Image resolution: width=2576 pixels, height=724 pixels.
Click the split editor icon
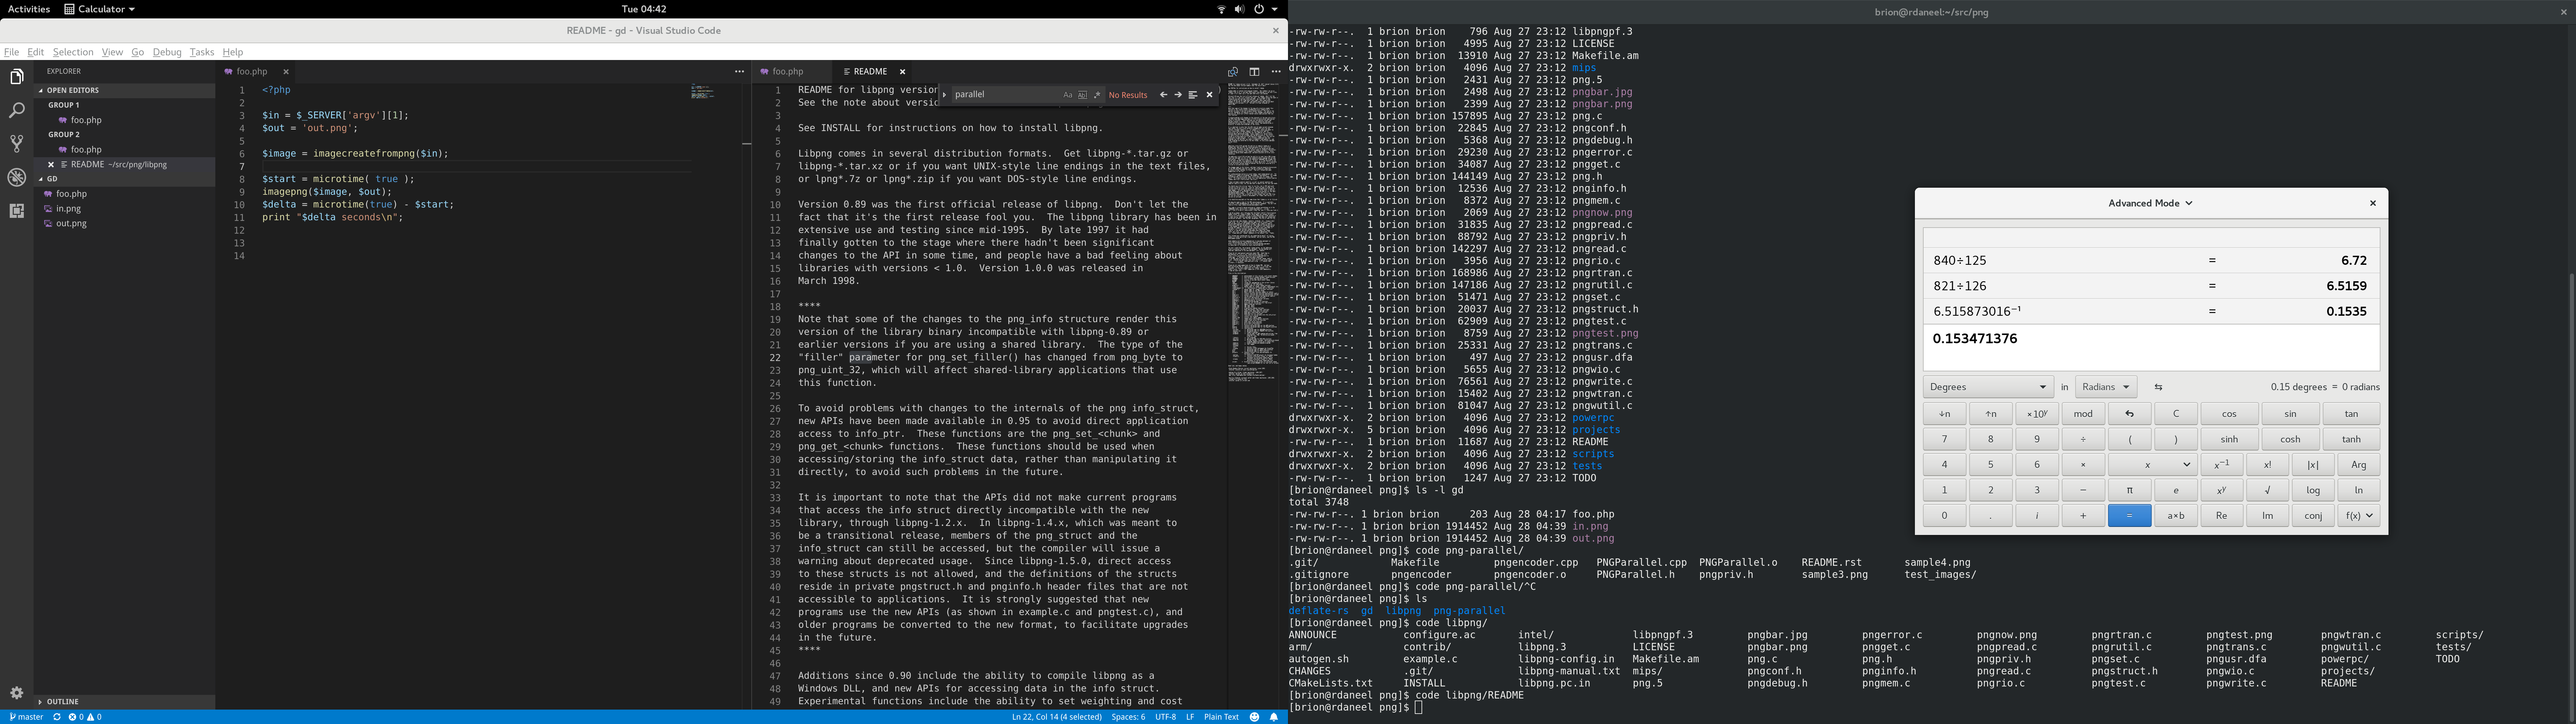(1254, 72)
